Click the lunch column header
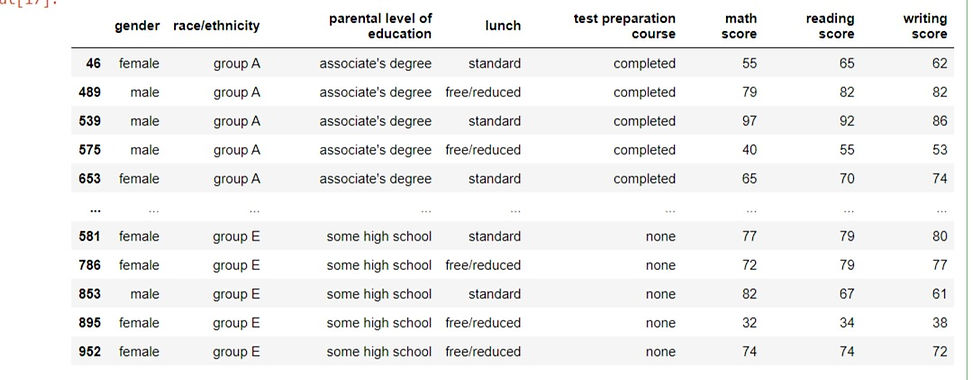This screenshot has width=980, height=380. point(503,26)
